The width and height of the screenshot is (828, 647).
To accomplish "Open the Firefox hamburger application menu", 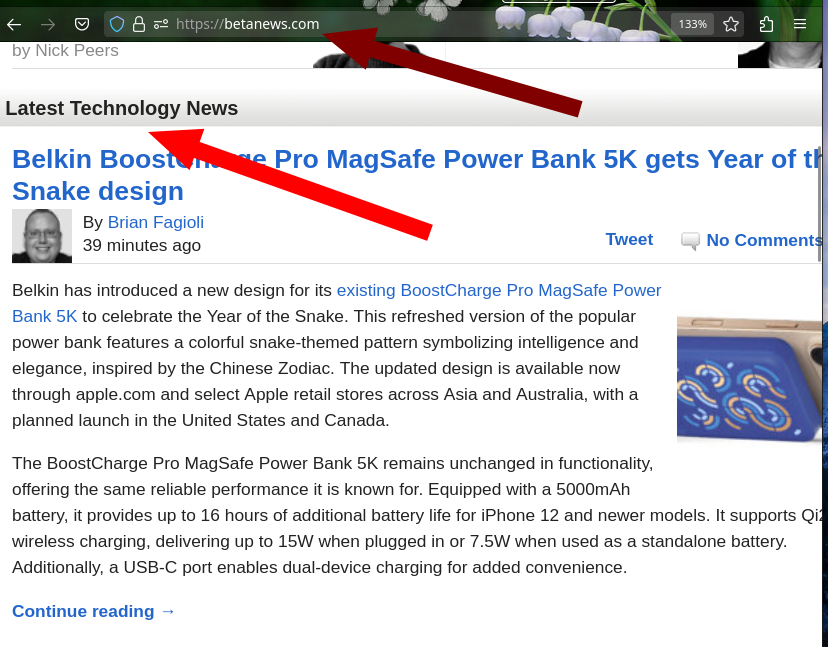I will click(800, 24).
